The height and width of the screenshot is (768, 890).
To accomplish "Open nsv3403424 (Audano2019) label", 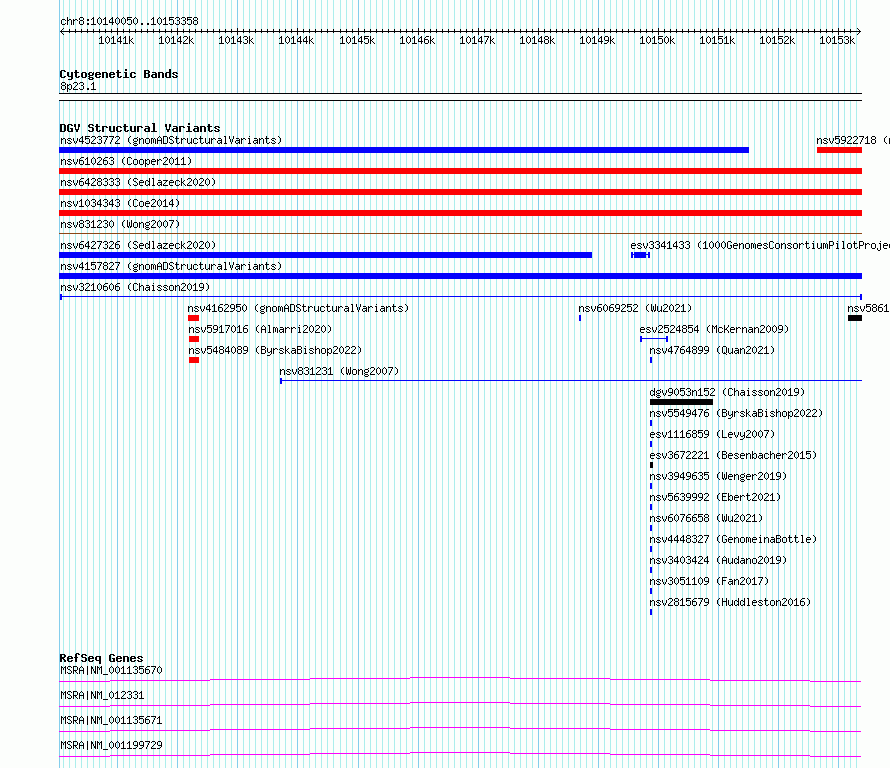I will [x=718, y=560].
